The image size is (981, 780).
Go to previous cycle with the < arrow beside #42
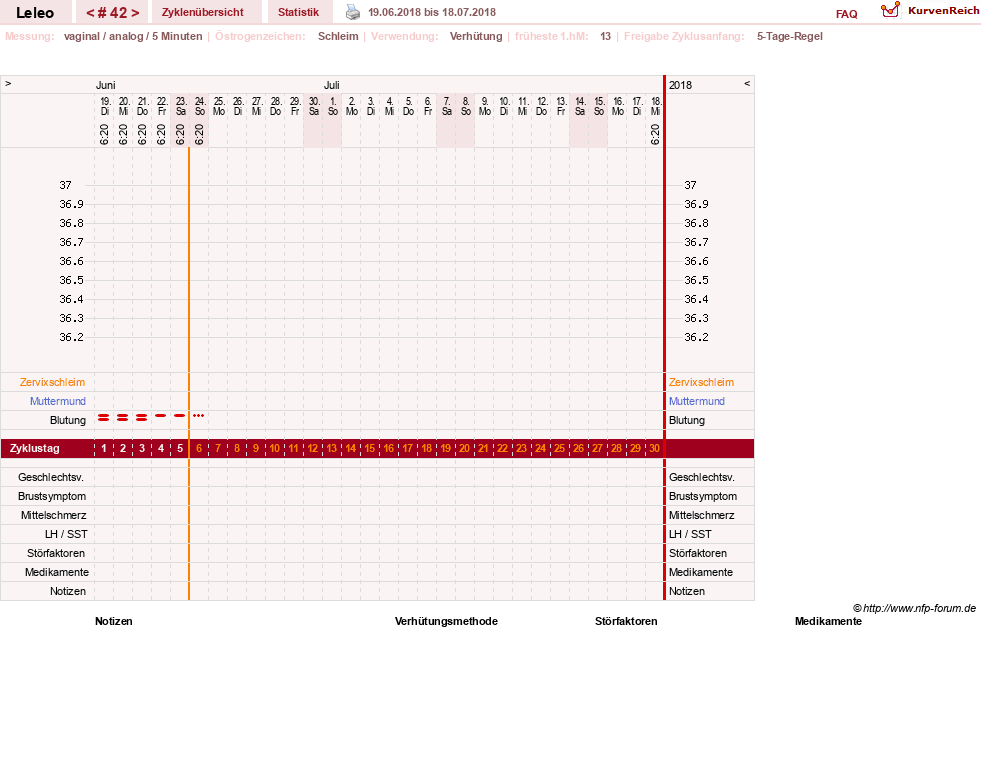click(90, 13)
